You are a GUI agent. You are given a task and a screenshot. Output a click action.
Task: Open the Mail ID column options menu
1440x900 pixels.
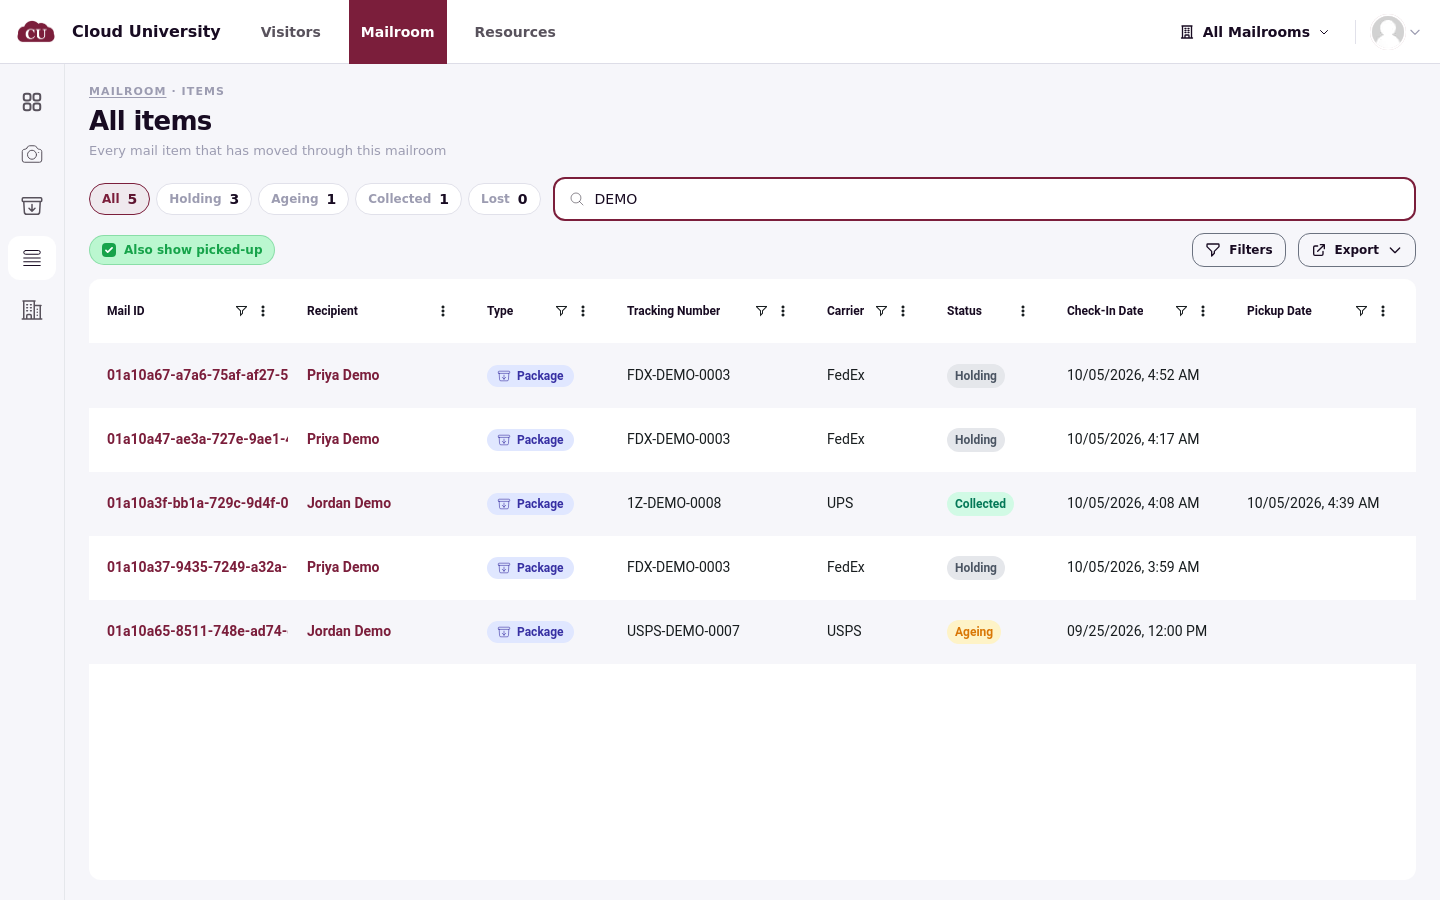[x=263, y=311]
